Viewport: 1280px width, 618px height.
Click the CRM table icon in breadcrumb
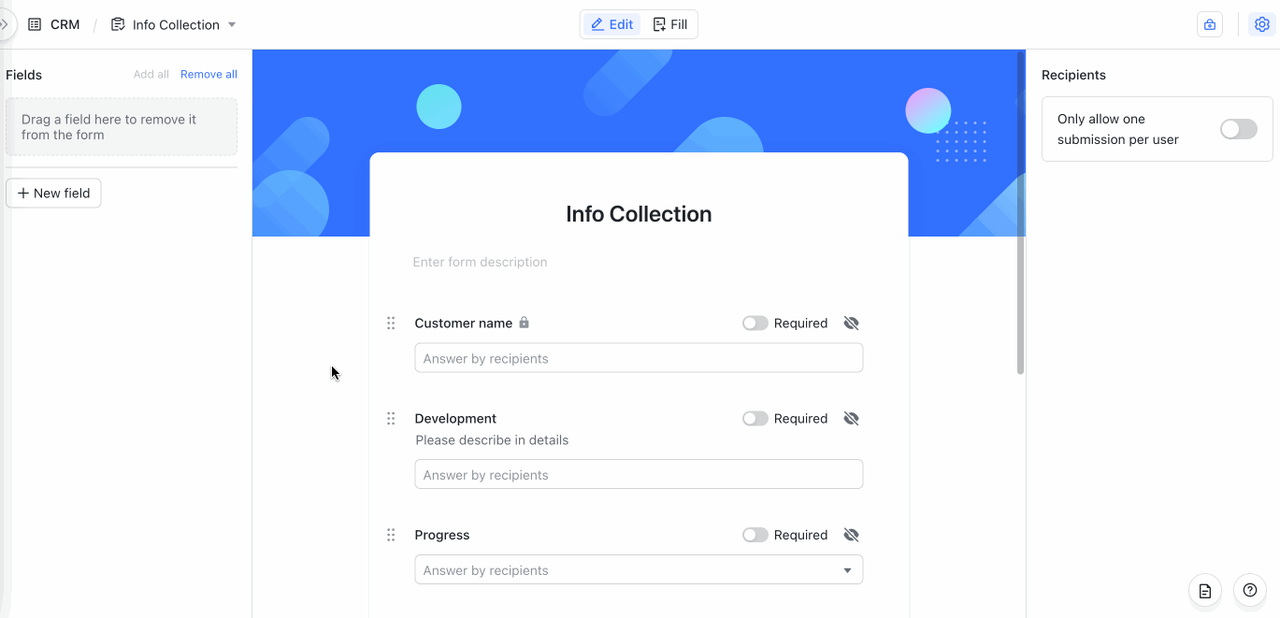pos(35,24)
